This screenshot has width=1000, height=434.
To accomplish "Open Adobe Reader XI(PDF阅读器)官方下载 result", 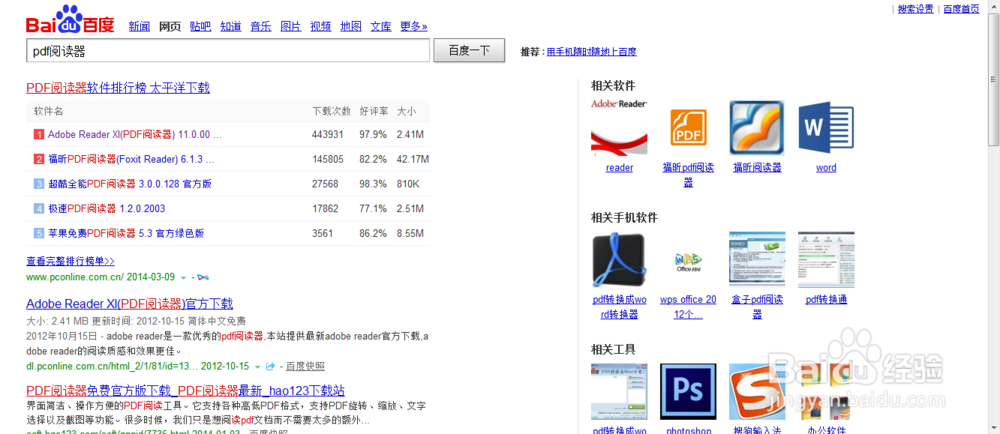I will (x=129, y=303).
